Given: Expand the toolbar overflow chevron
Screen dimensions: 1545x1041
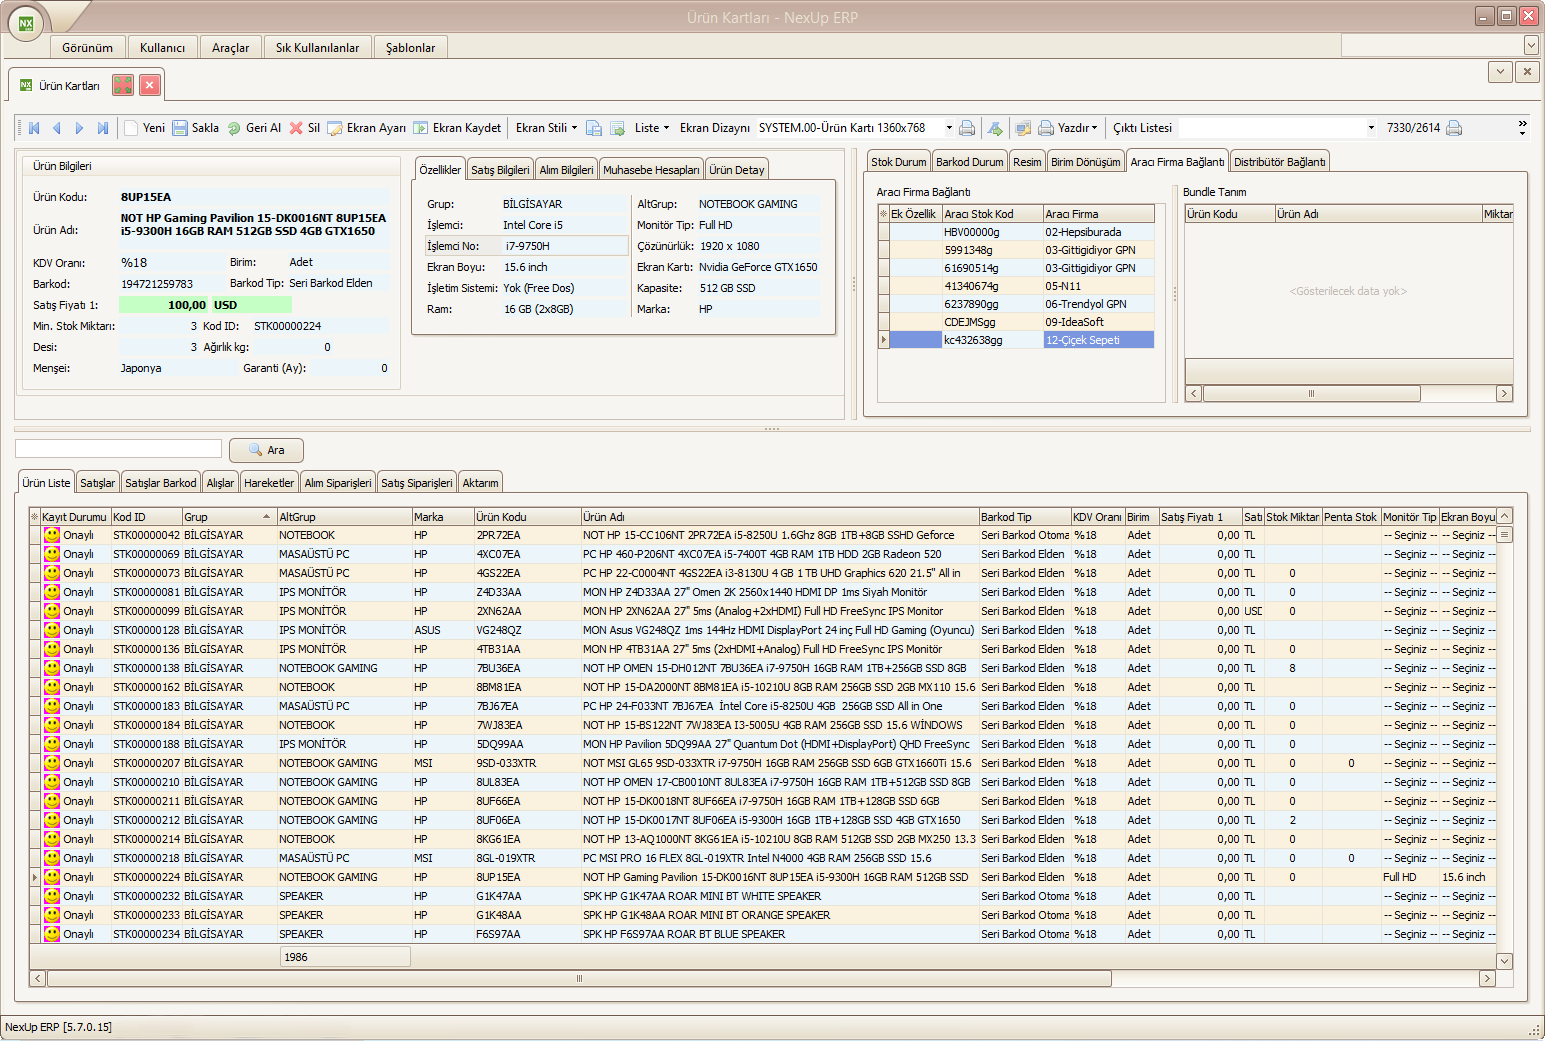Looking at the screenshot, I should click(x=1522, y=128).
